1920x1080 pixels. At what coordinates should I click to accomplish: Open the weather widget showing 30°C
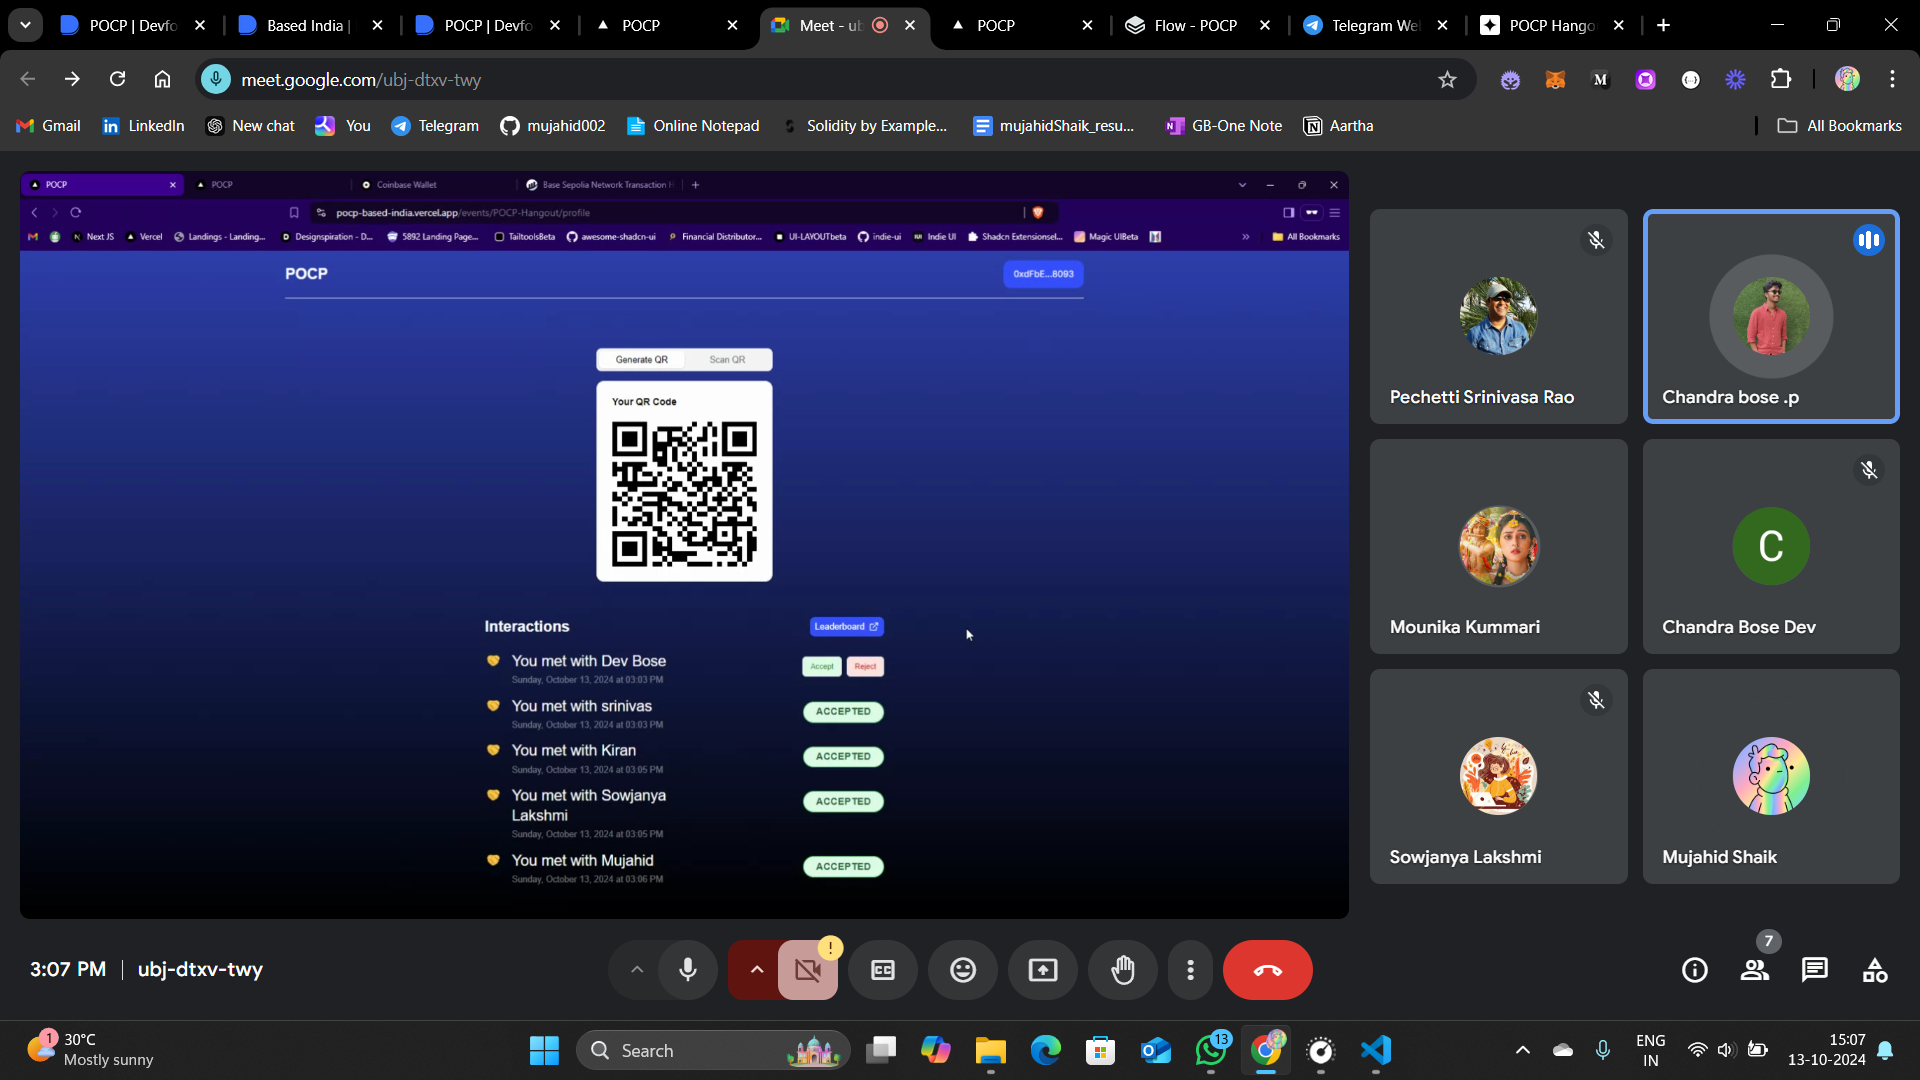click(x=90, y=1050)
